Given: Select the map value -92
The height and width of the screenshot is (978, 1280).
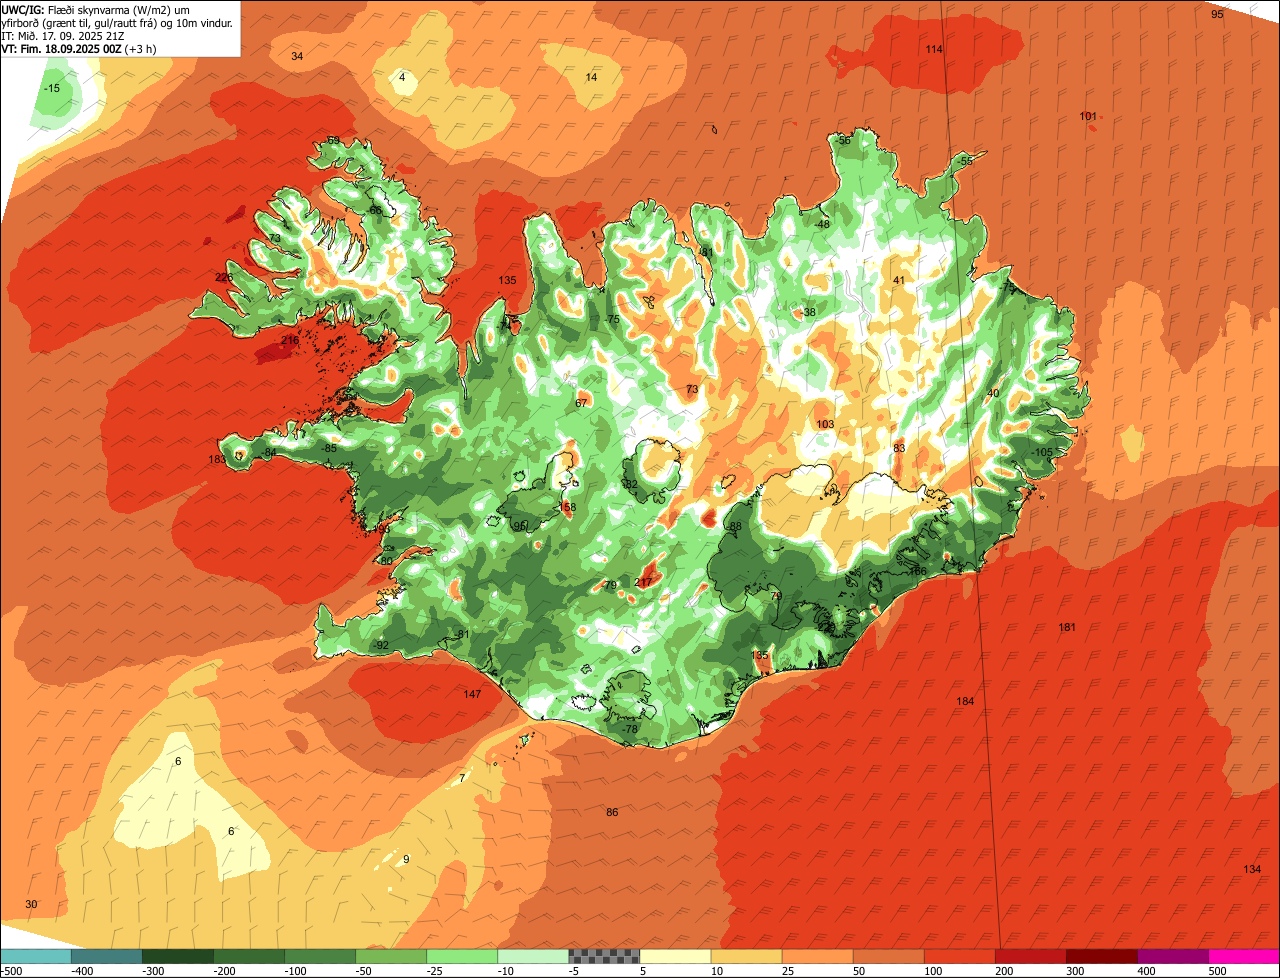Looking at the screenshot, I should click(x=381, y=645).
